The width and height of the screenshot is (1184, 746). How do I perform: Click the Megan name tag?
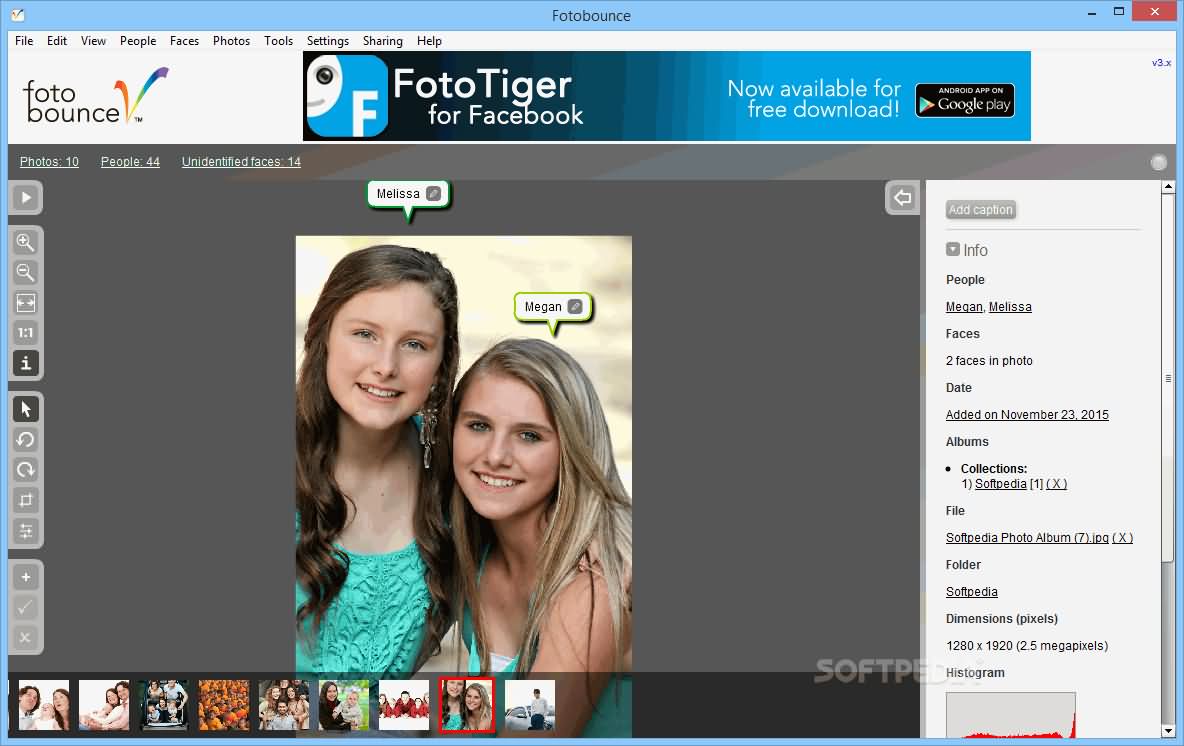click(543, 307)
